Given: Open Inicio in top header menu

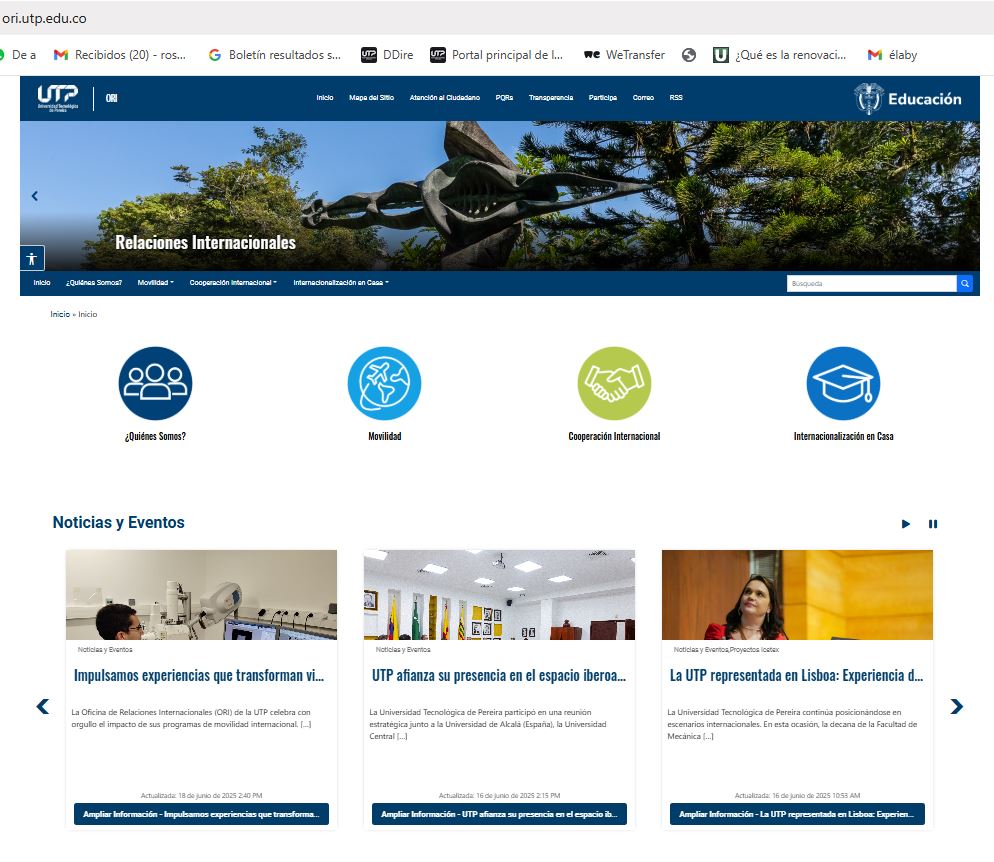Looking at the screenshot, I should [325, 98].
